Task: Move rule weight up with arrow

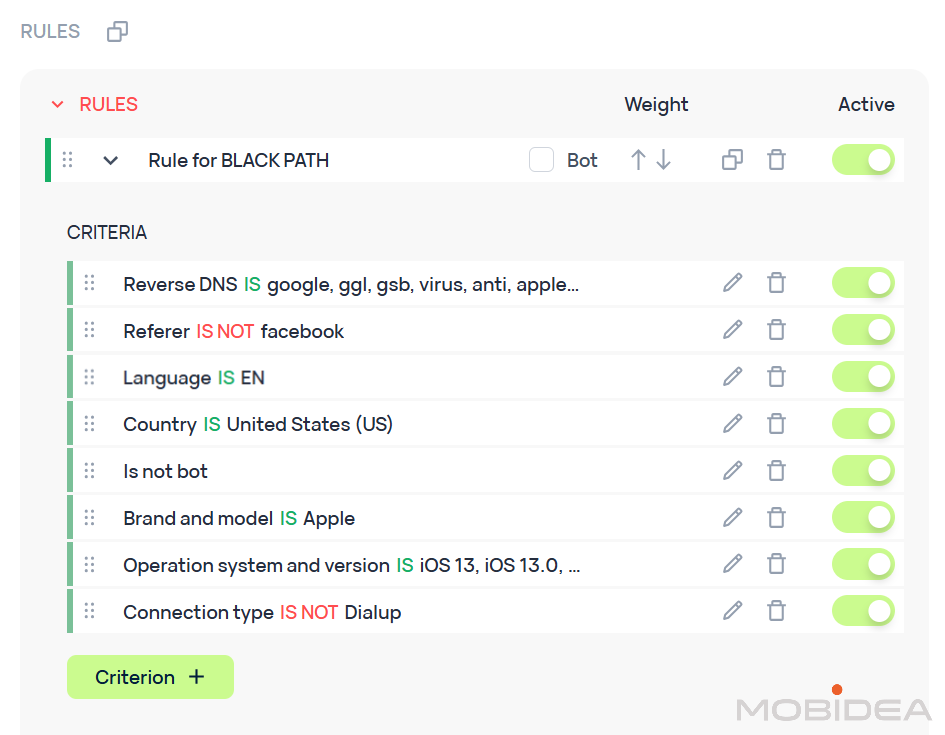Action: pos(638,160)
